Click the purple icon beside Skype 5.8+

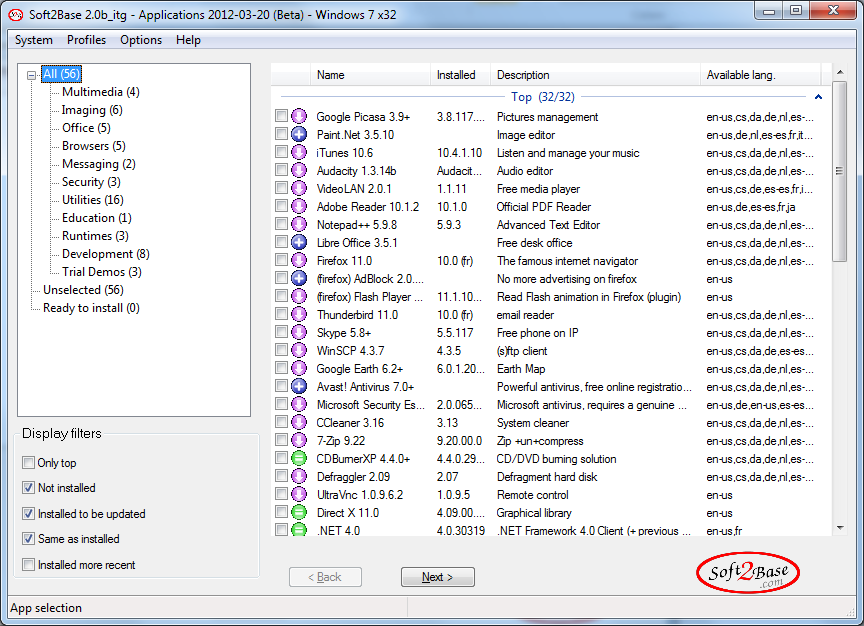pos(298,333)
